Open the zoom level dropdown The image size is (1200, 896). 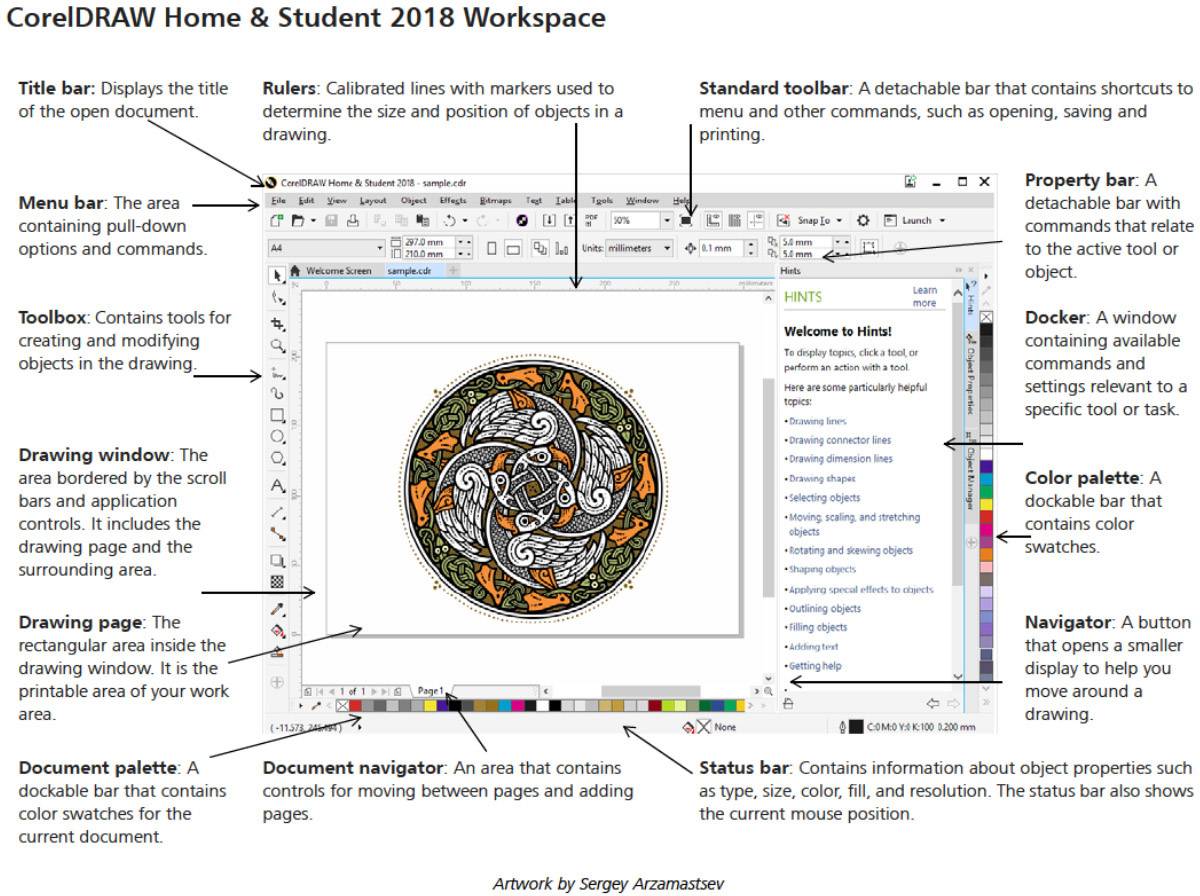666,220
